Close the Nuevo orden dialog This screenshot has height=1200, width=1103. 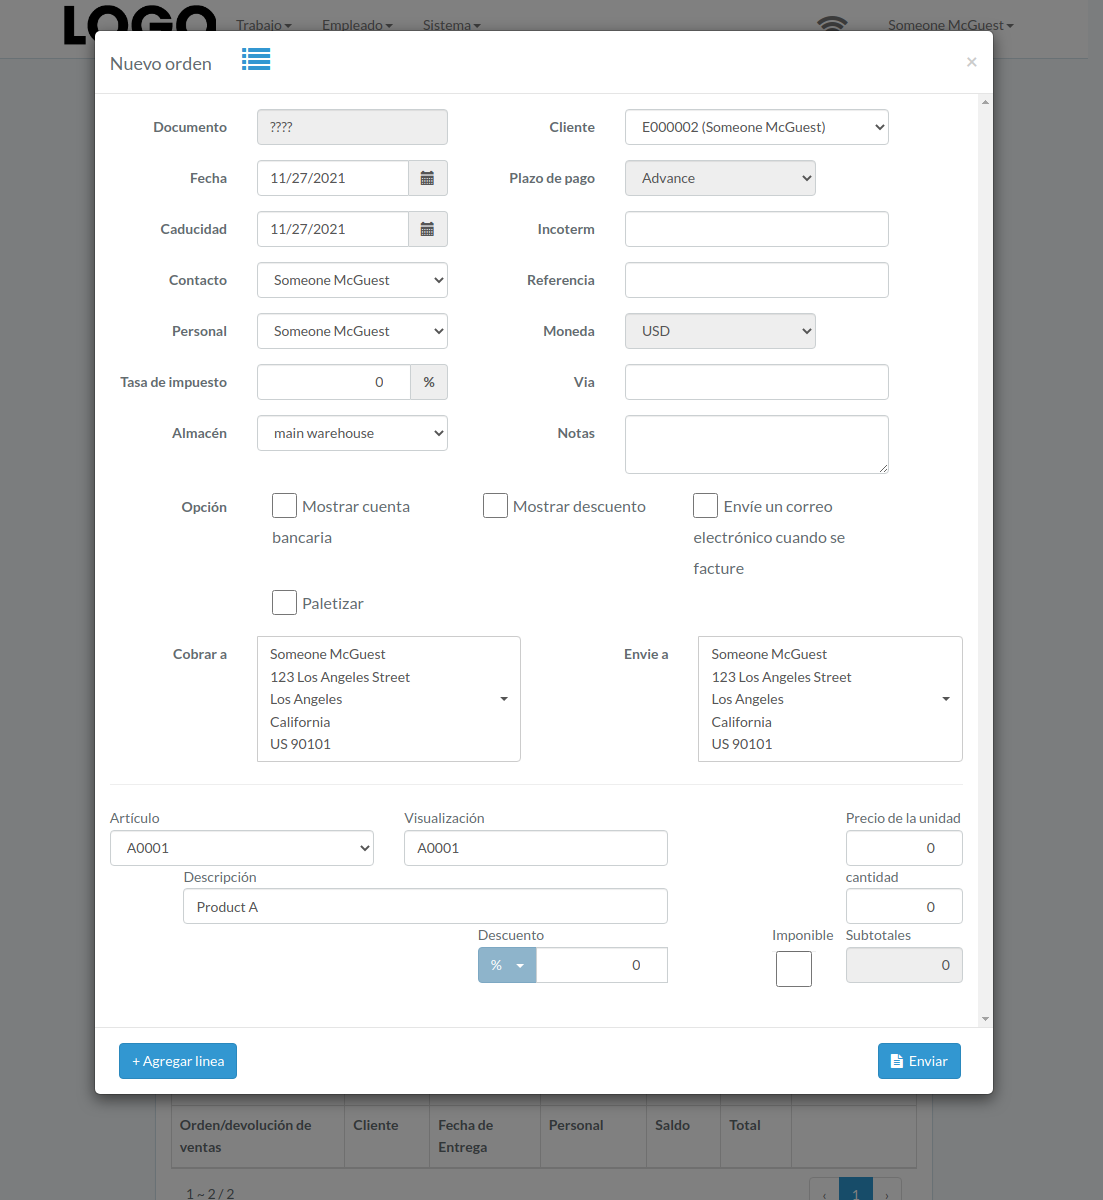pos(971,62)
